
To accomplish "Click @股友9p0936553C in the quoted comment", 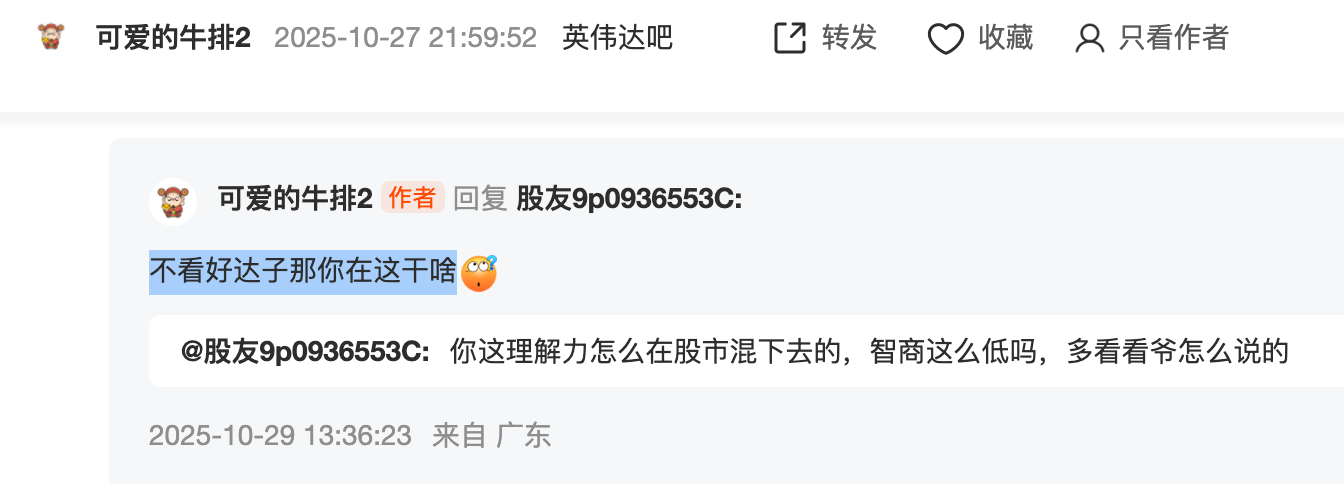I will click(306, 351).
